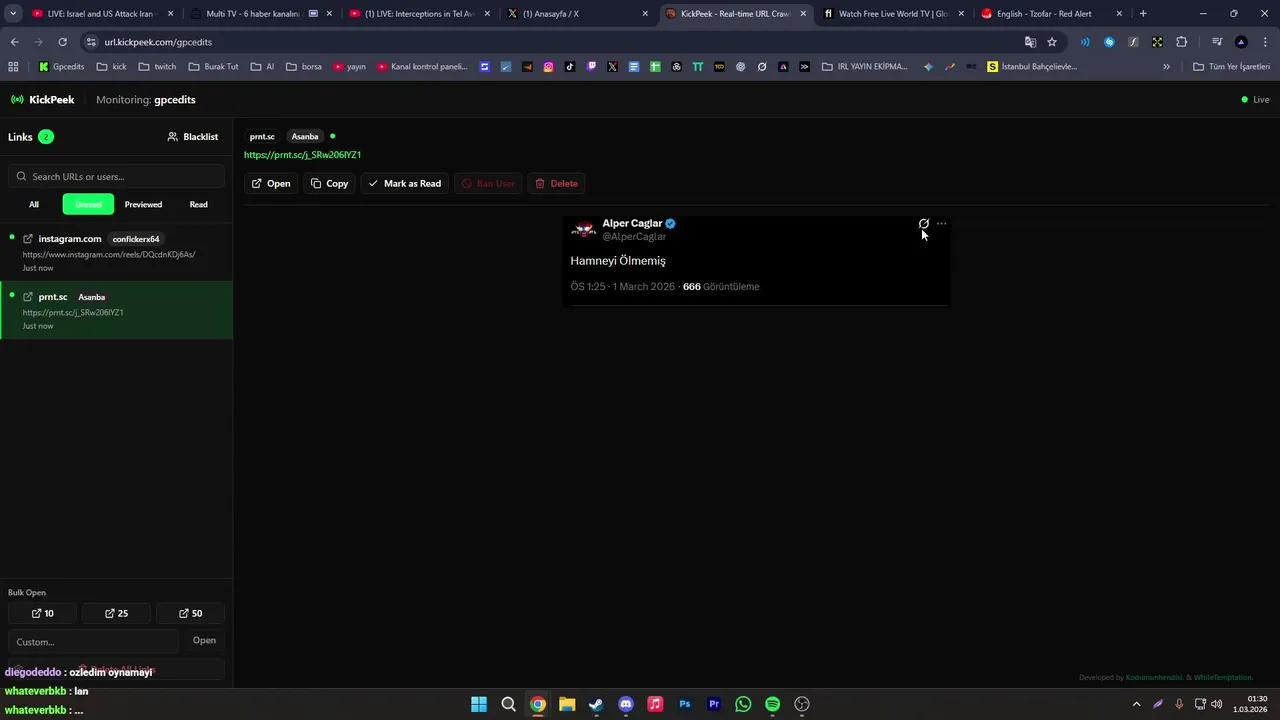The width and height of the screenshot is (1280, 720).
Task: Focus the Search URLs or users field
Action: pos(116,176)
